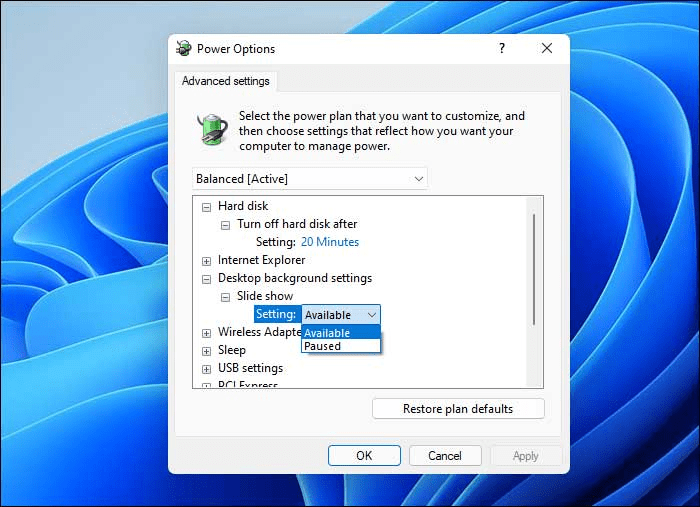Click Restore plan defaults button
Viewport: 700px width, 507px height.
458,409
